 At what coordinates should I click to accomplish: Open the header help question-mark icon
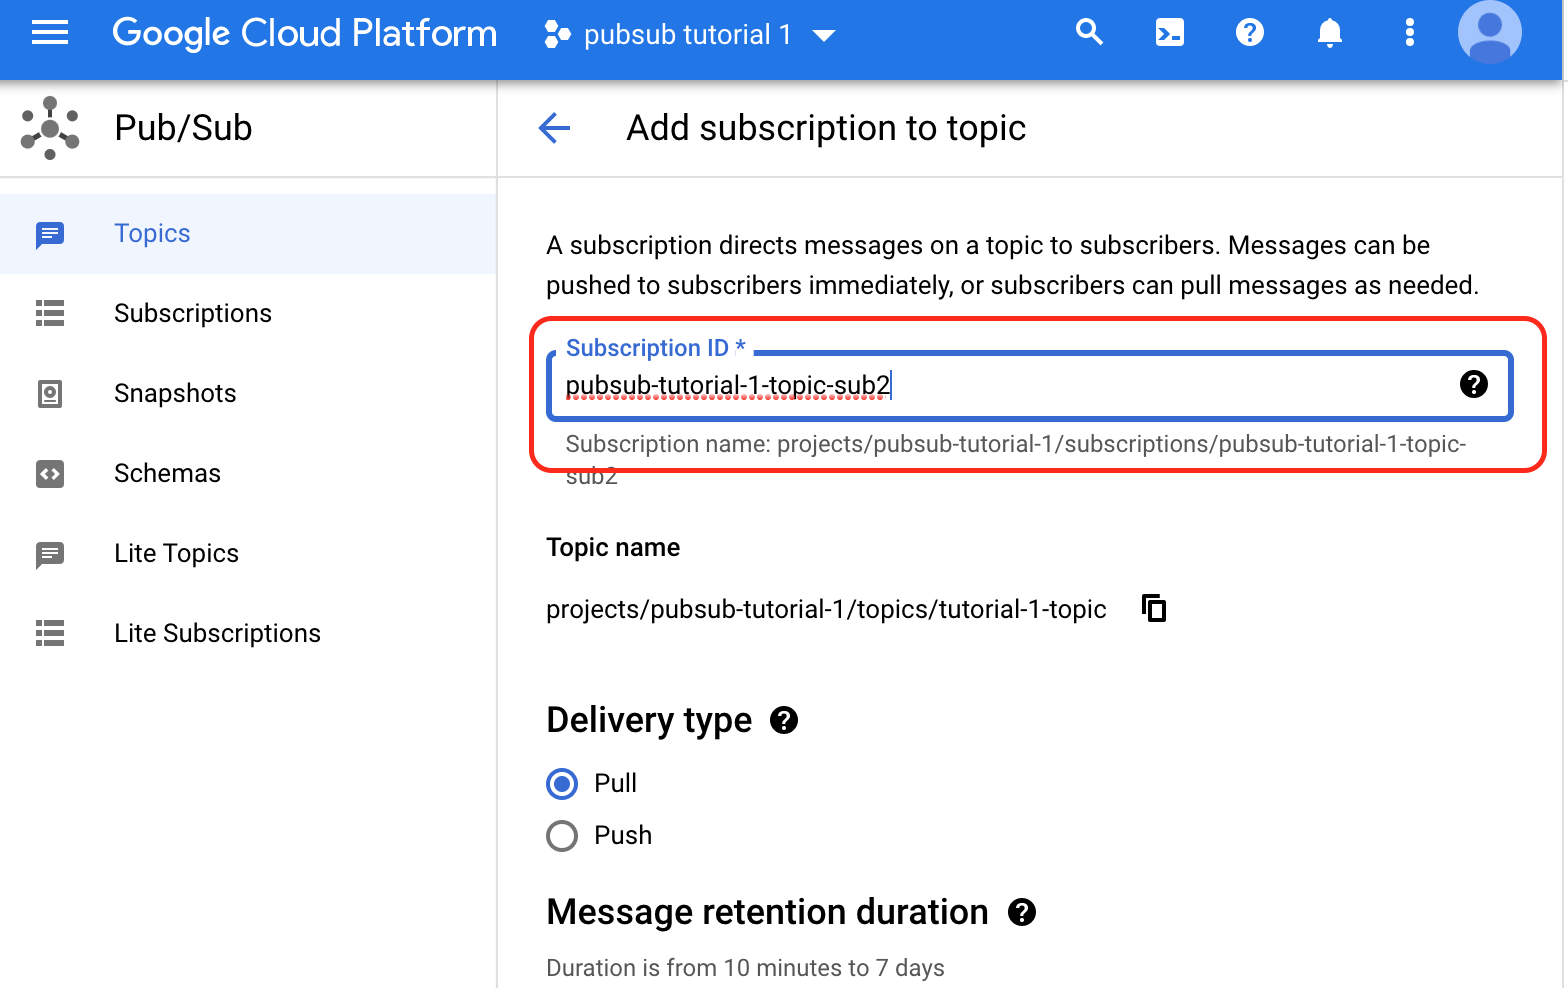pyautogui.click(x=1249, y=33)
